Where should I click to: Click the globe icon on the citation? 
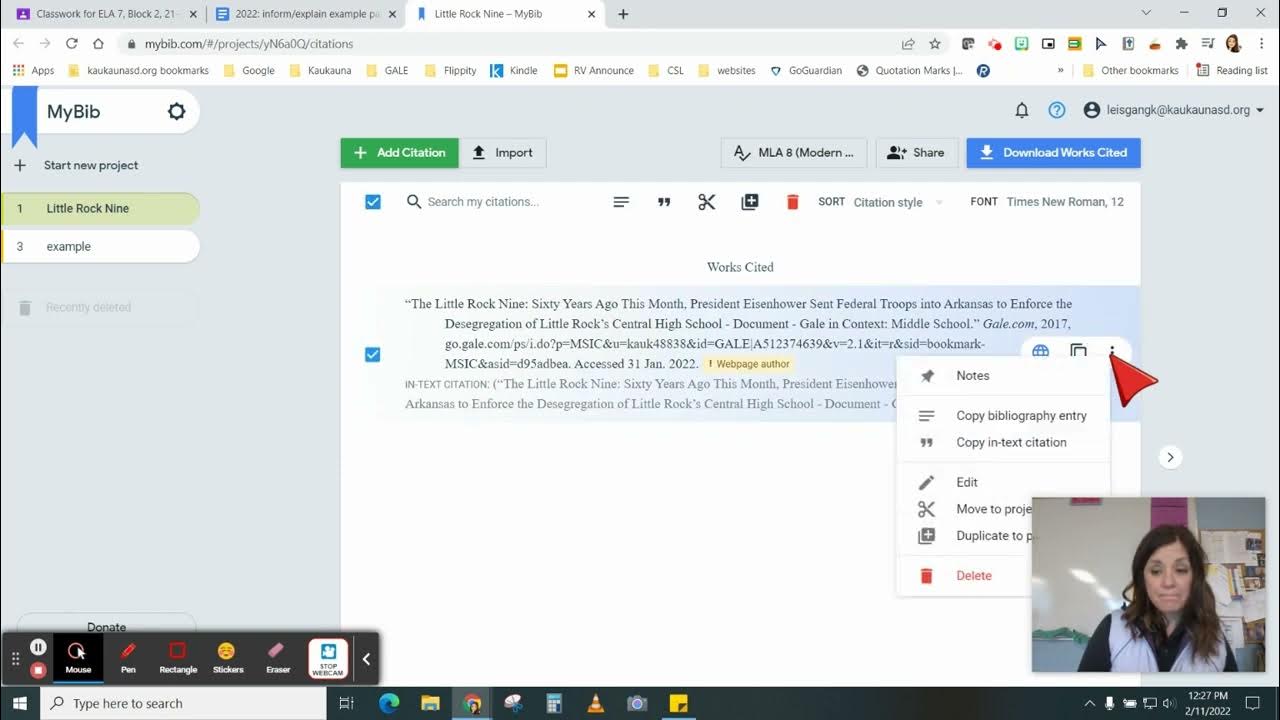click(1041, 352)
